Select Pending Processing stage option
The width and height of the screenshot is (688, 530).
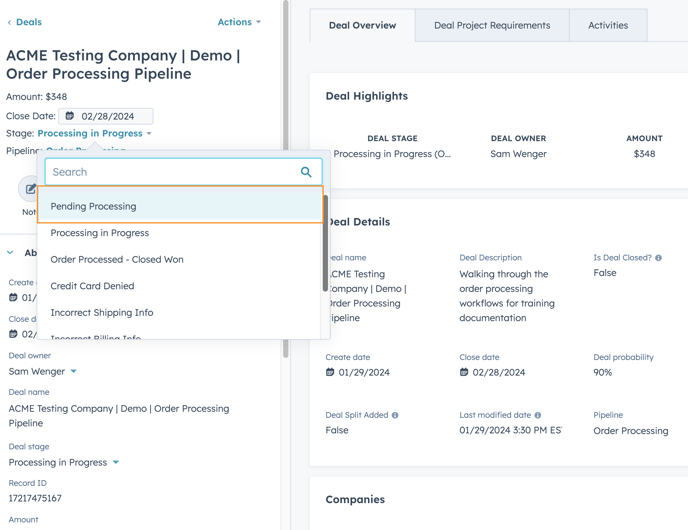(x=180, y=206)
